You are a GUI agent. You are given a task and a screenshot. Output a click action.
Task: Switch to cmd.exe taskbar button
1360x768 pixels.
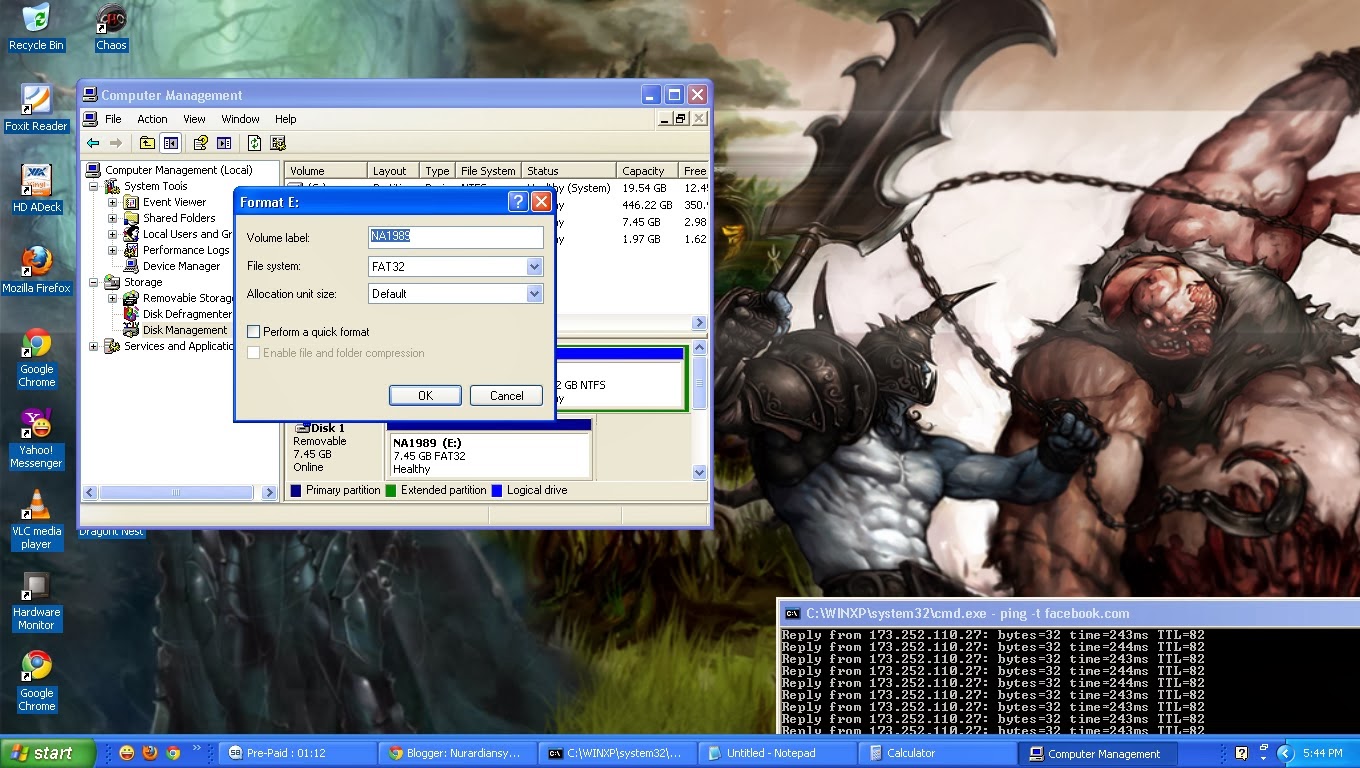pos(617,753)
